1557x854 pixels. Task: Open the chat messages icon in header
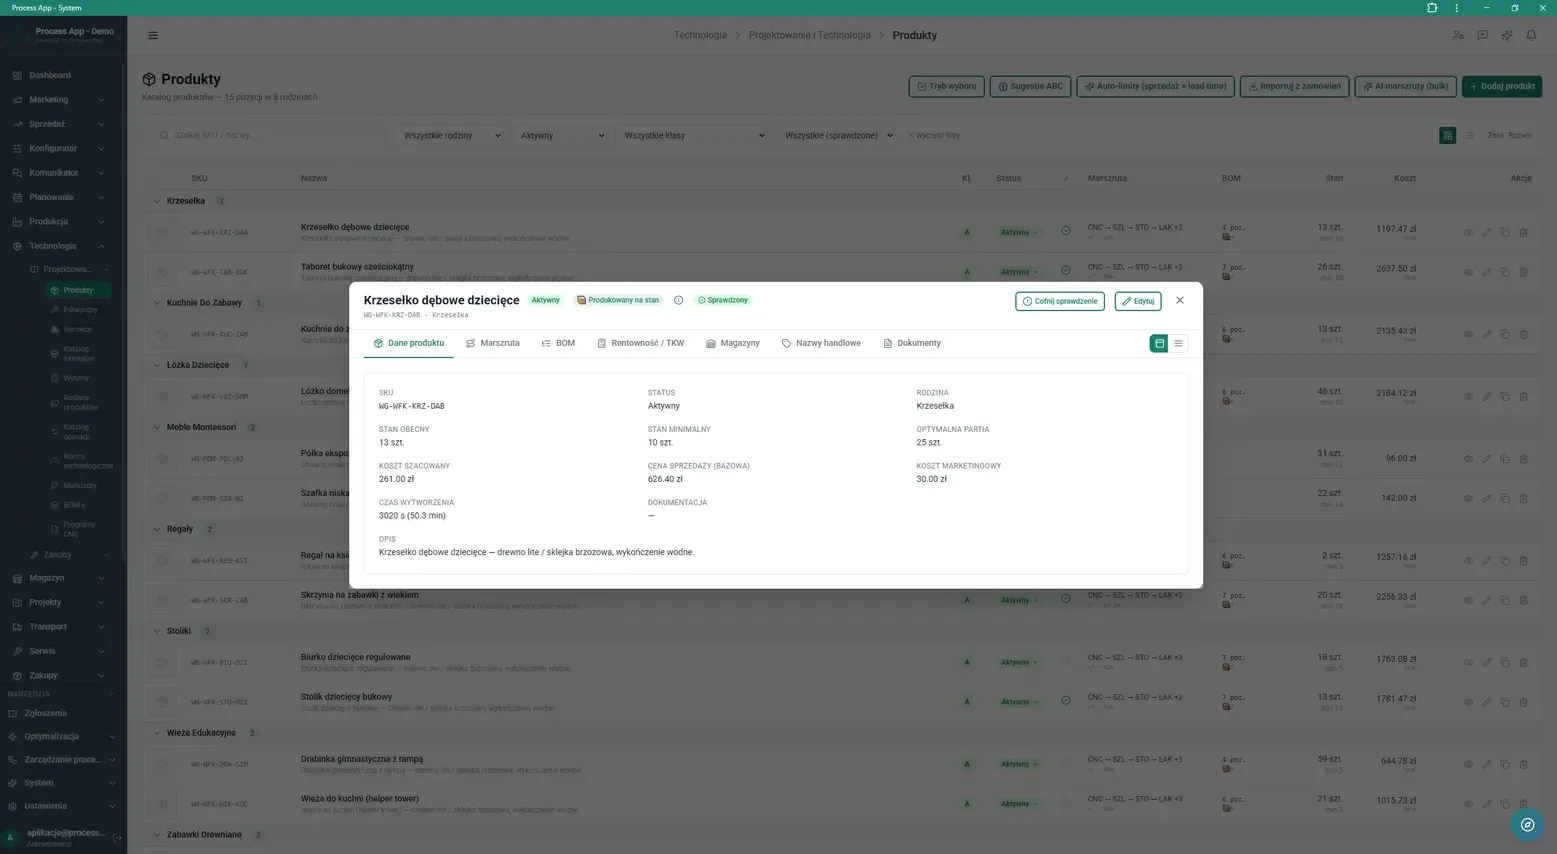coord(1482,35)
